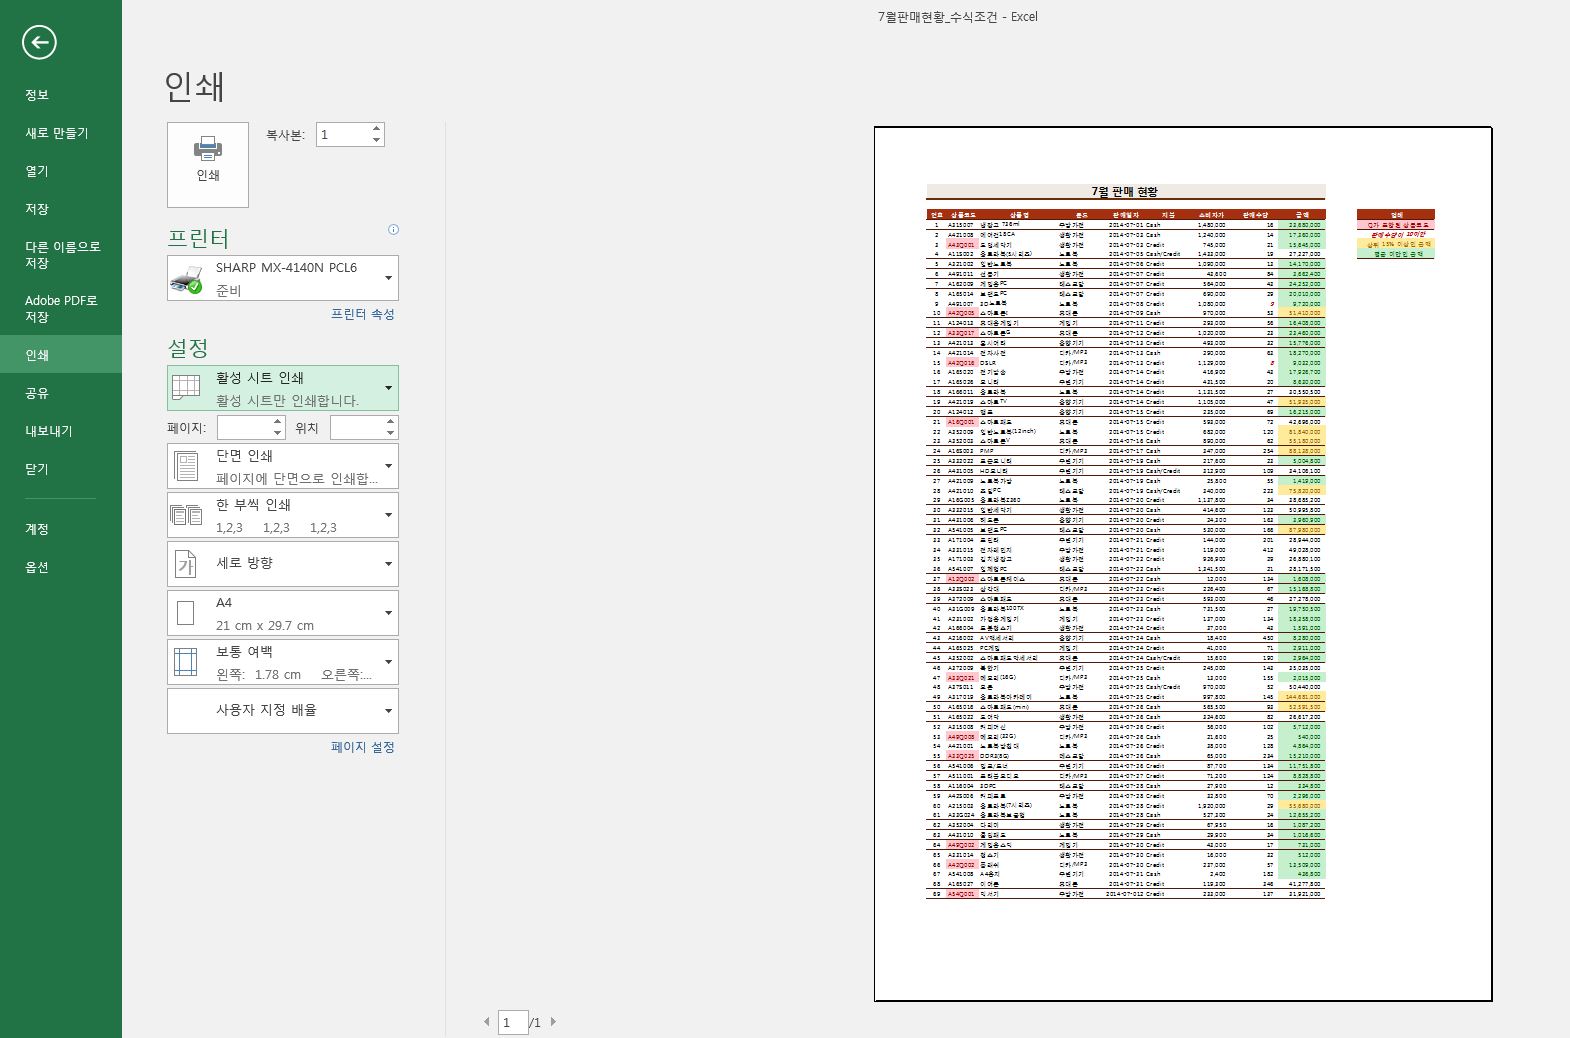Click the active sheet grid icon

(187, 388)
